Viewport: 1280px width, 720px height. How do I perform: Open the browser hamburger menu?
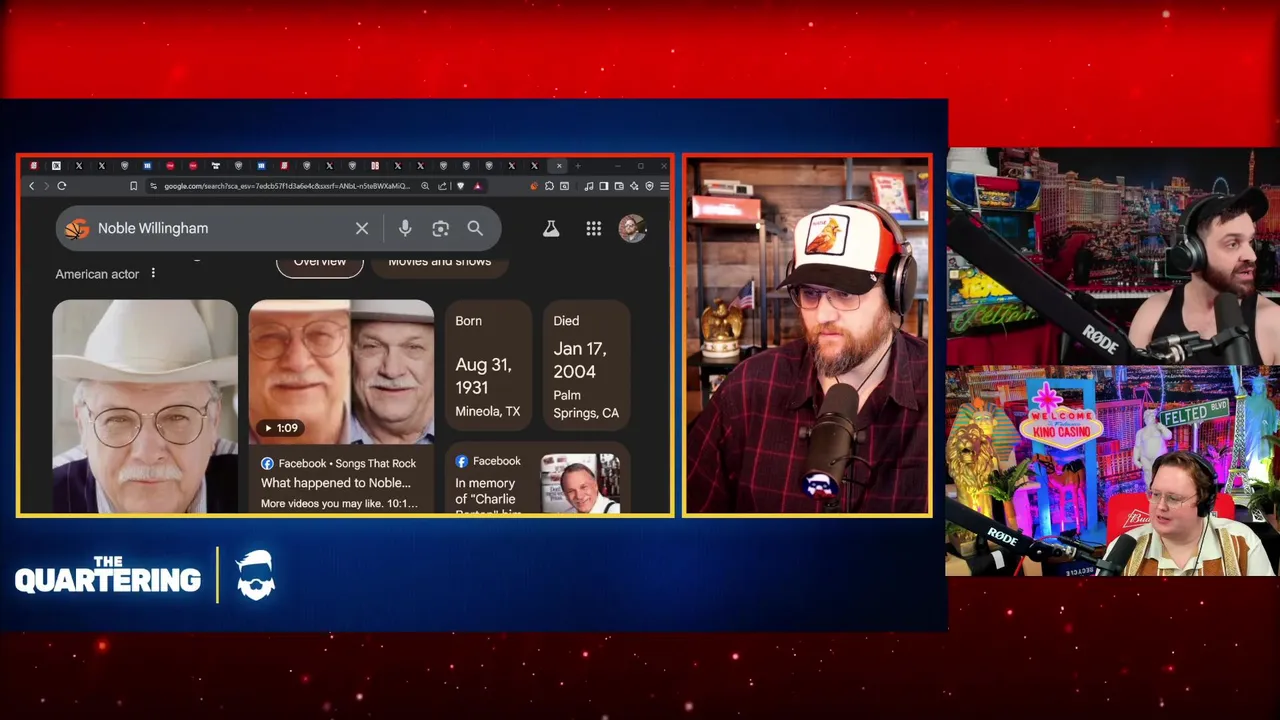point(664,186)
